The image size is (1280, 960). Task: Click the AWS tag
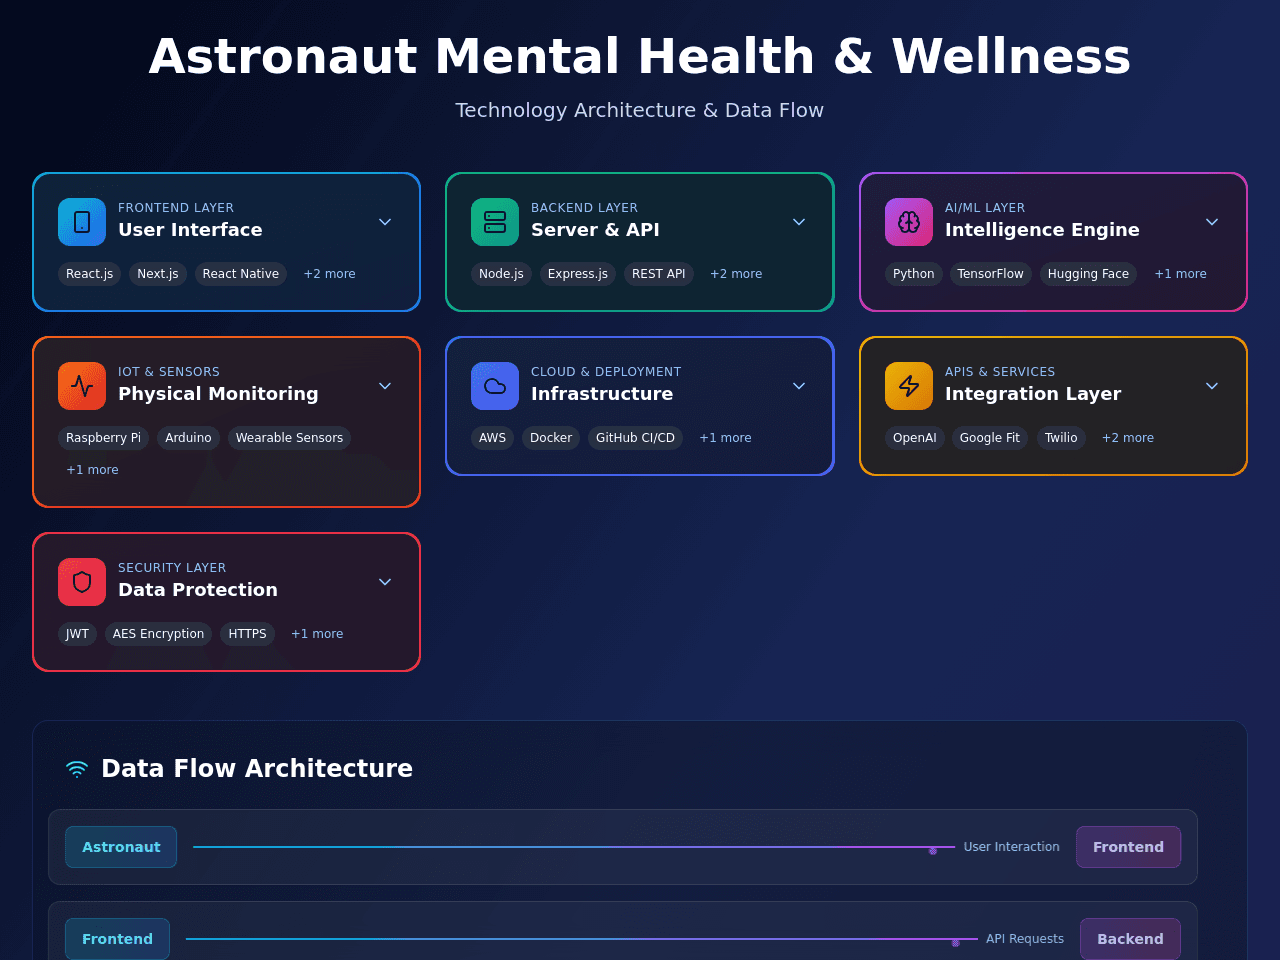pyautogui.click(x=493, y=438)
